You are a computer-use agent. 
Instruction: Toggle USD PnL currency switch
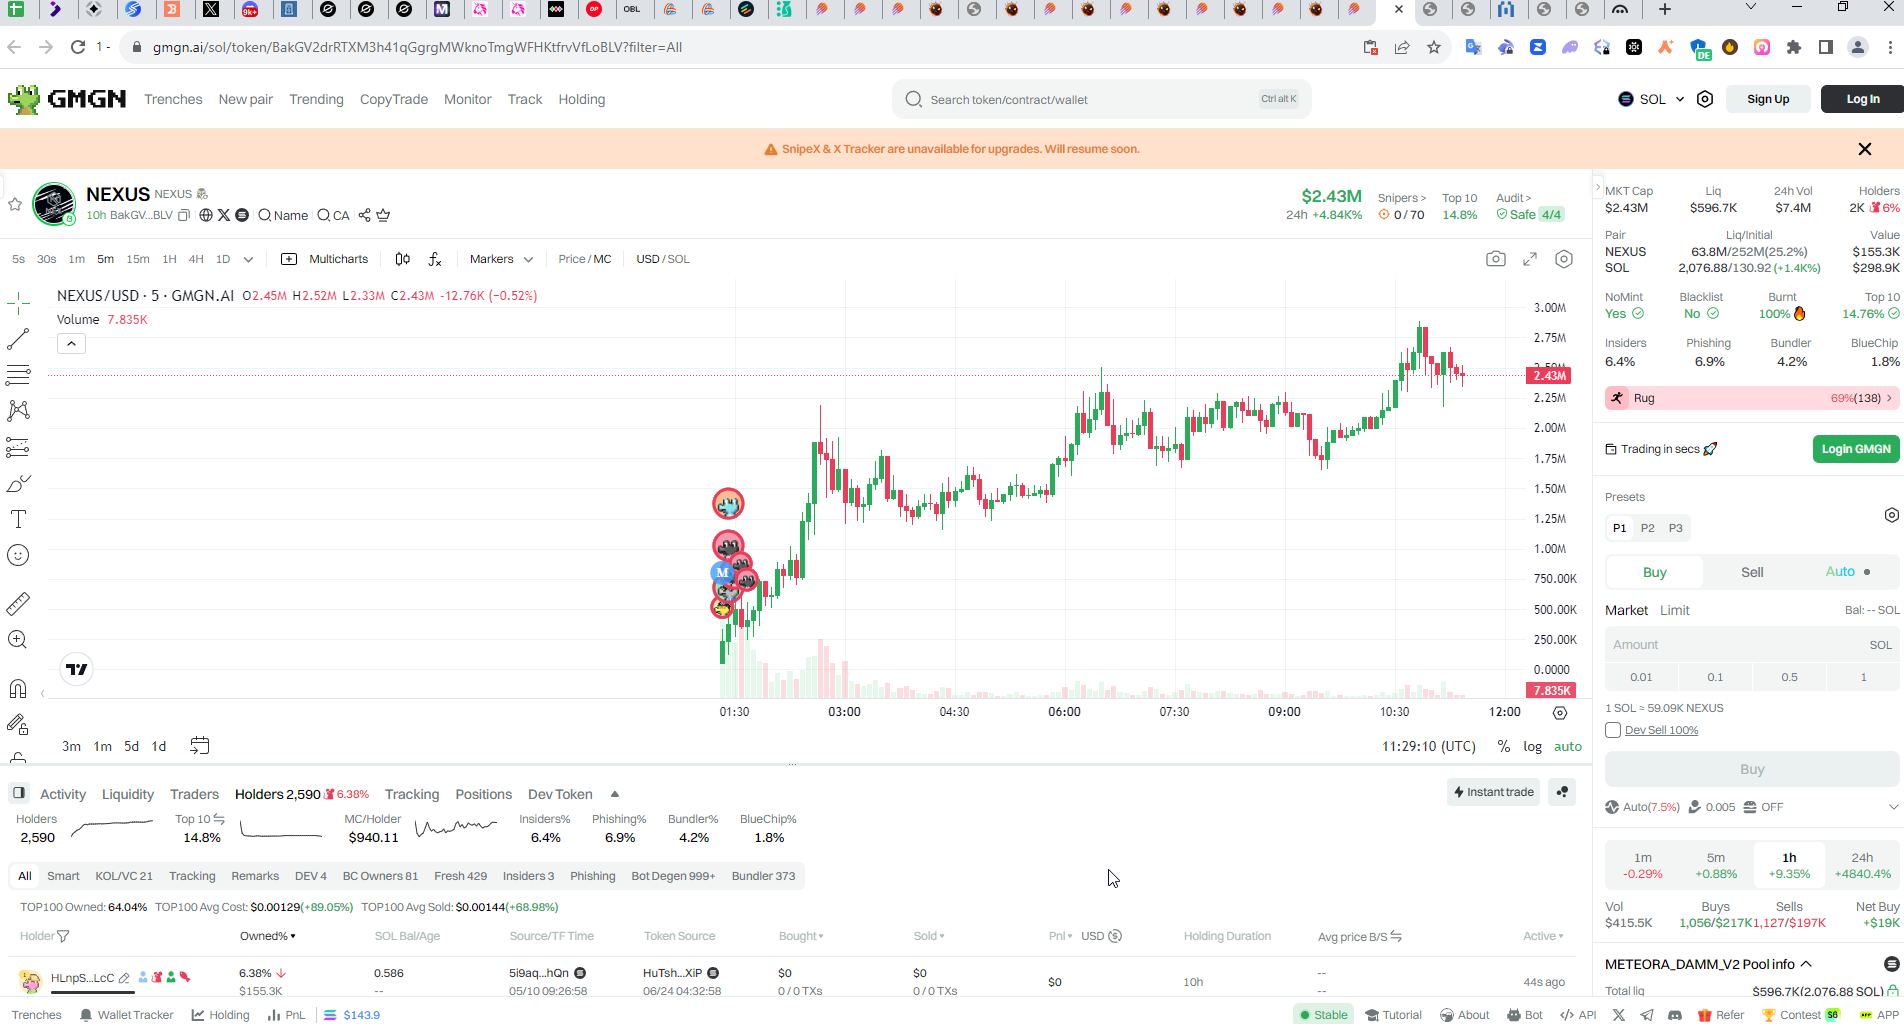(1115, 936)
